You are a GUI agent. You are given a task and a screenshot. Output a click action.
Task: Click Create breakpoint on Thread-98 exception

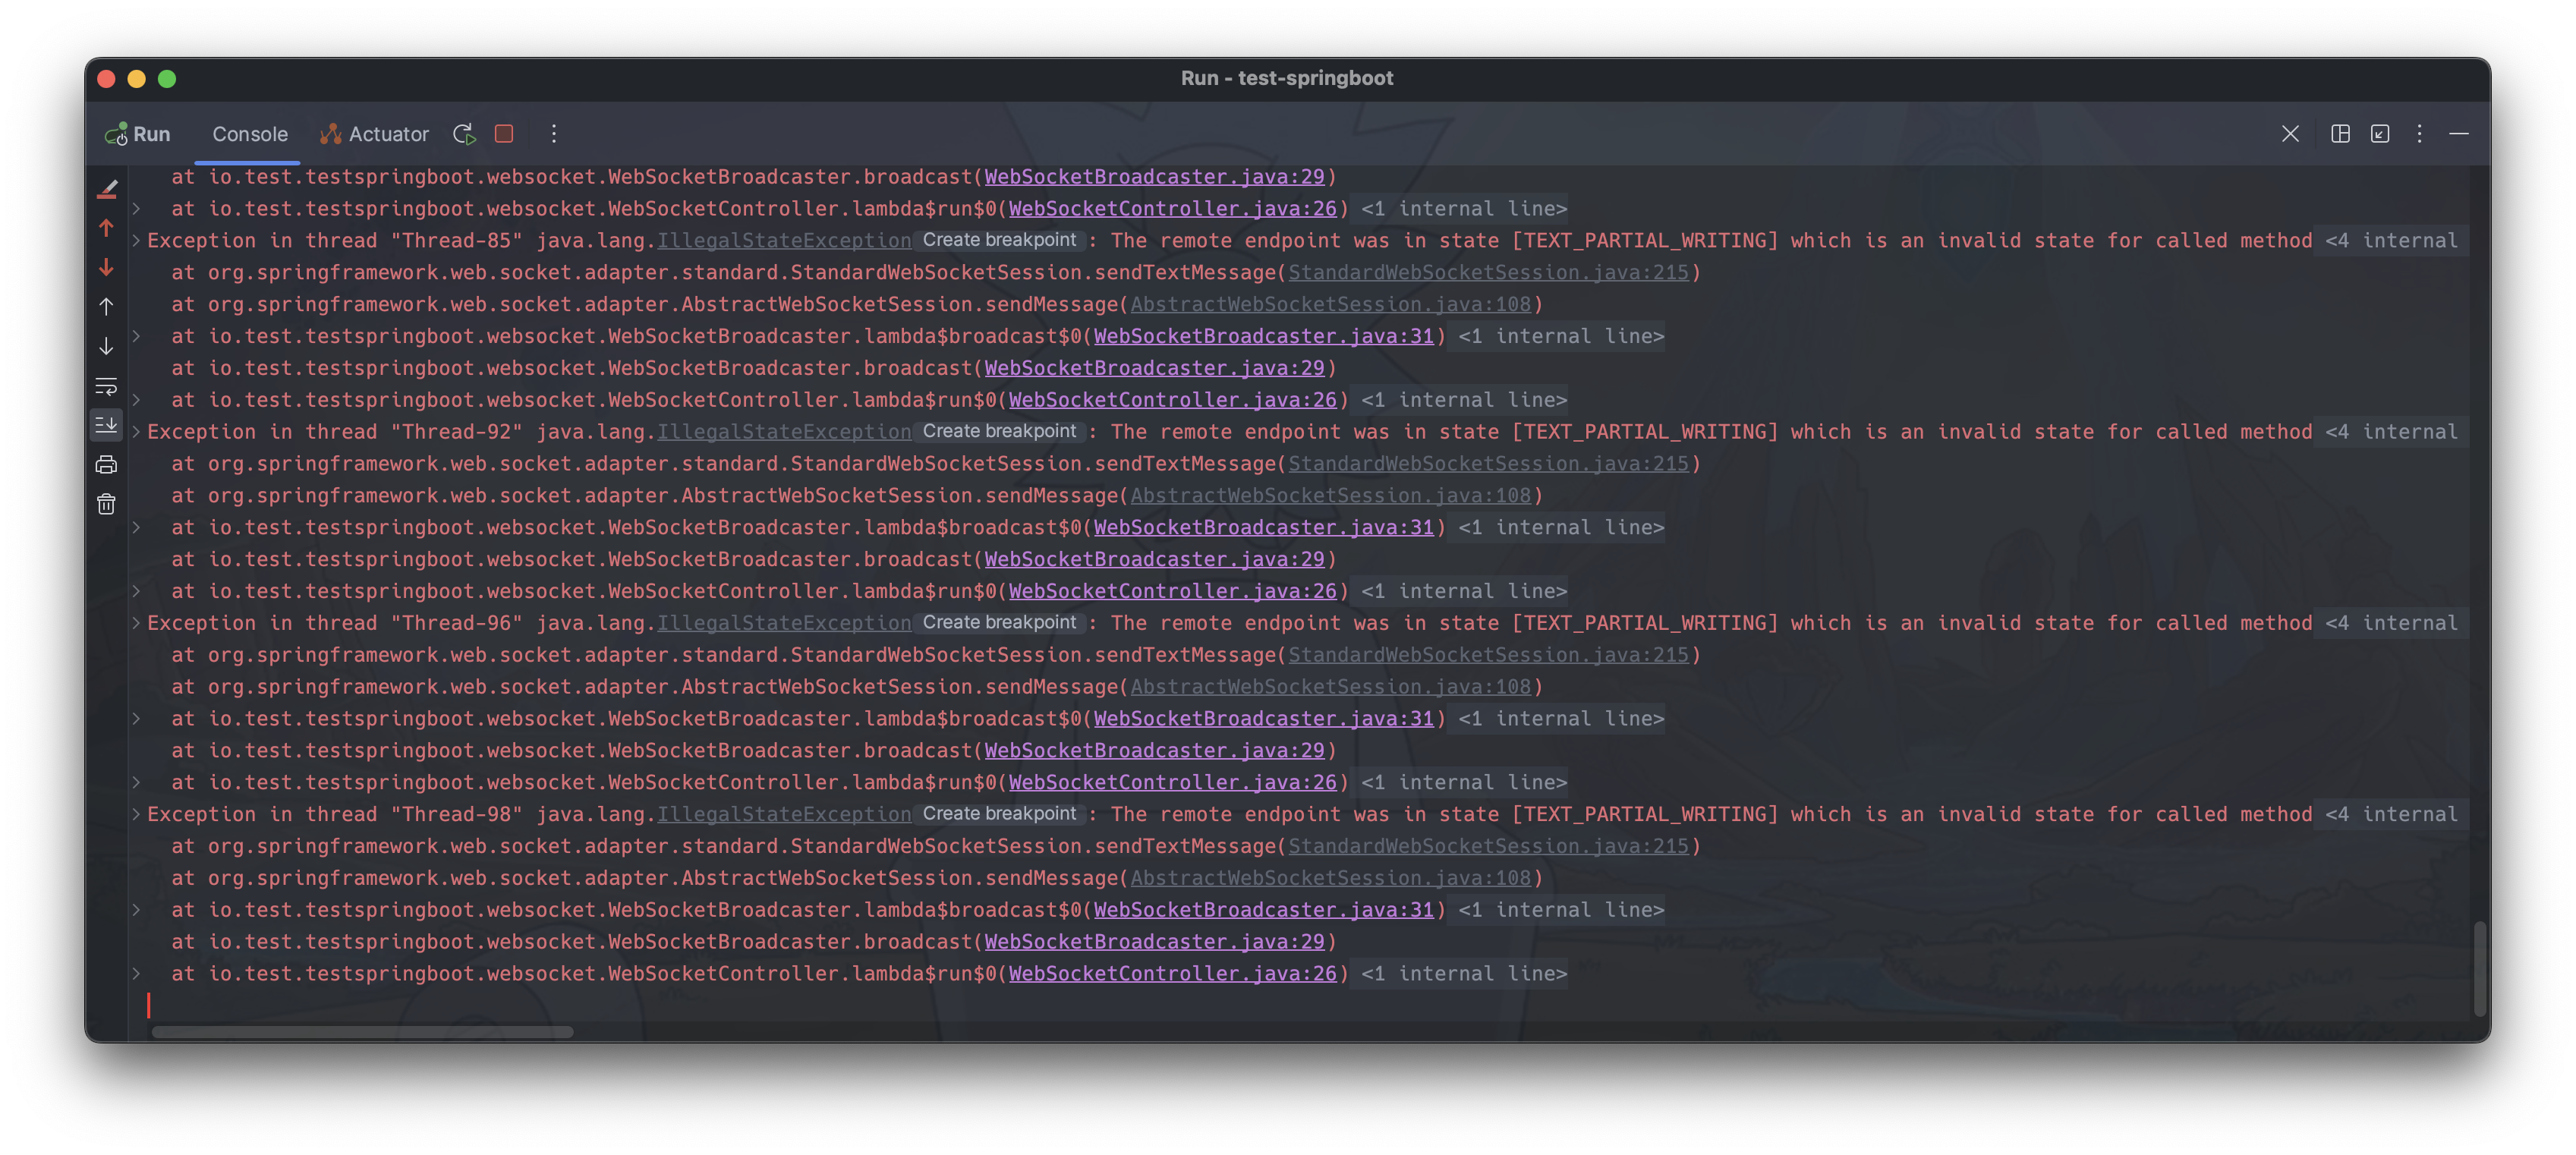click(x=999, y=814)
